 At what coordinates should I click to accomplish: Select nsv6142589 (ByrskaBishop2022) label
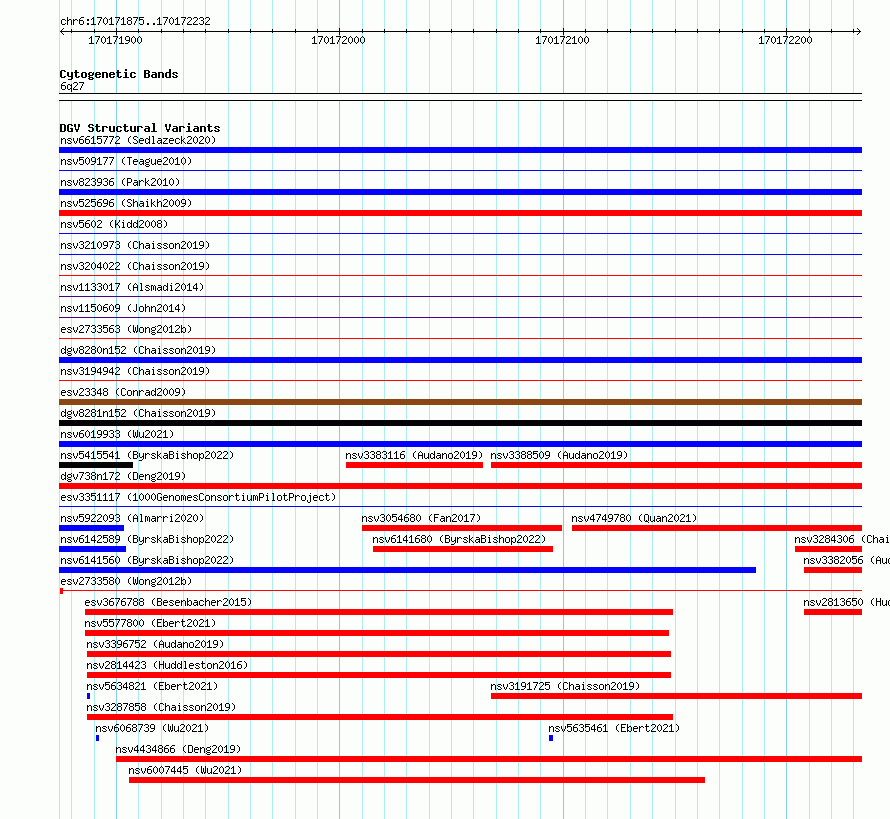click(147, 539)
